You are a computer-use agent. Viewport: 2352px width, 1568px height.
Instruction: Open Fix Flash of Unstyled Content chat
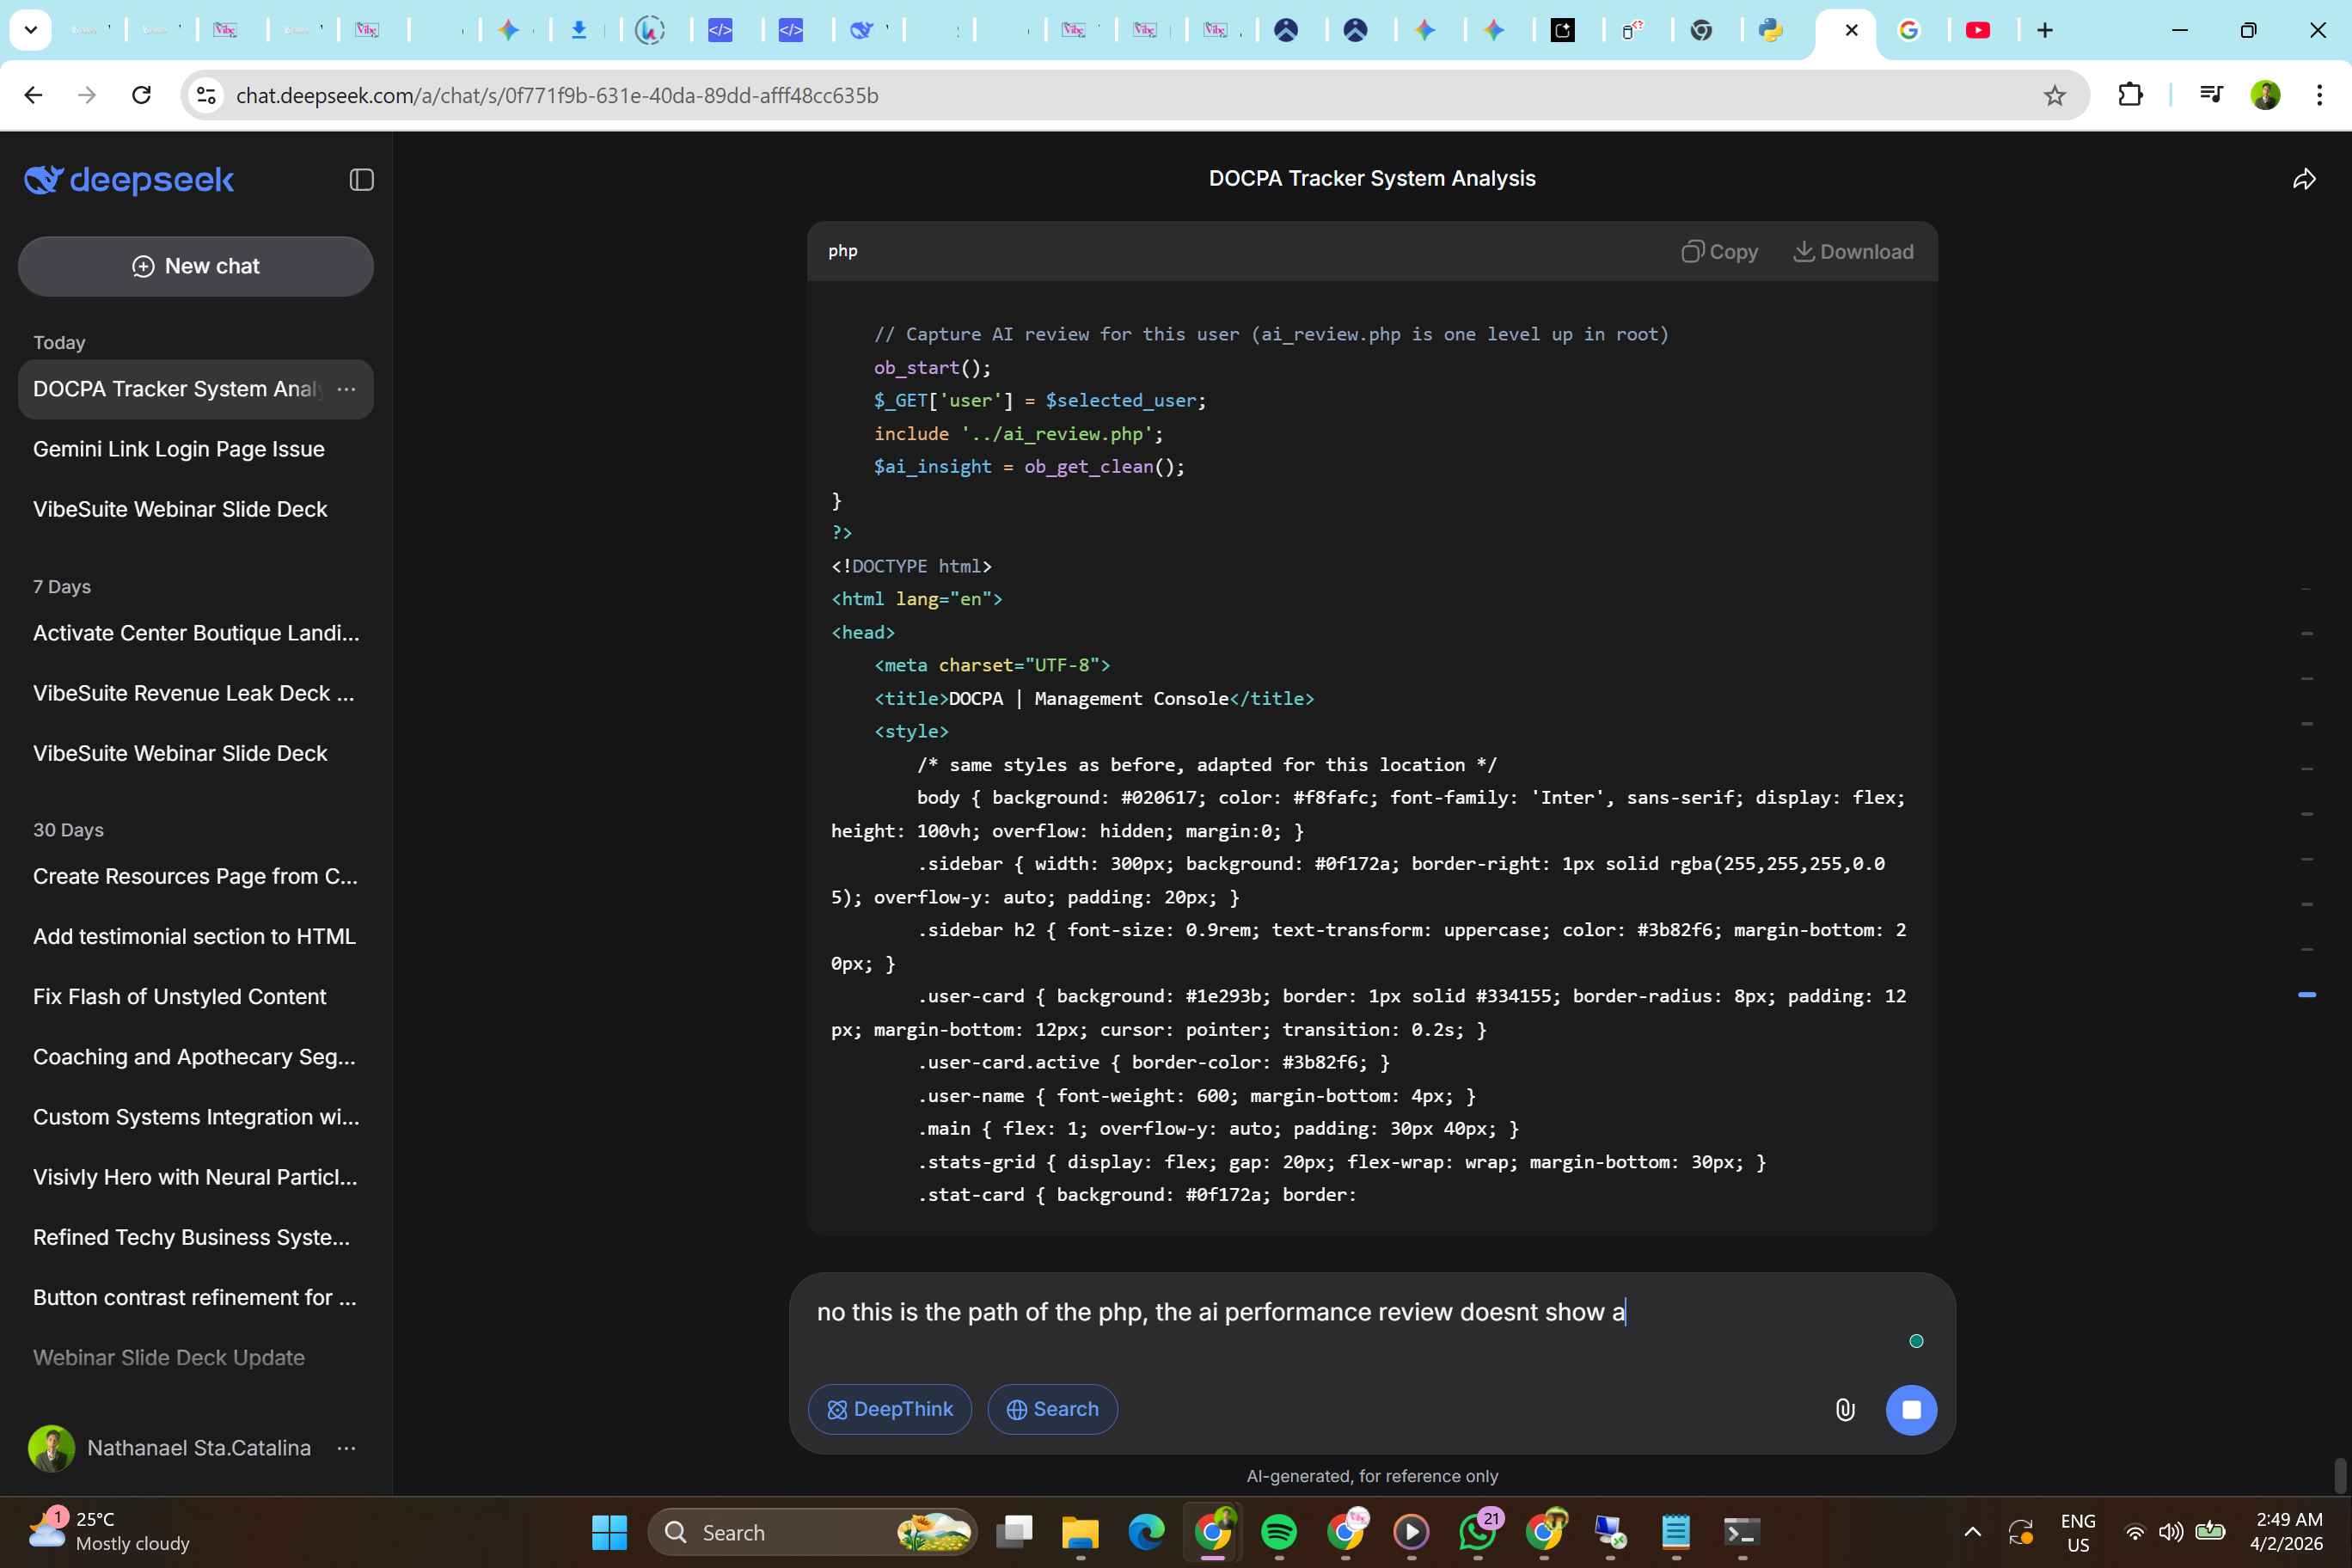click(x=180, y=997)
